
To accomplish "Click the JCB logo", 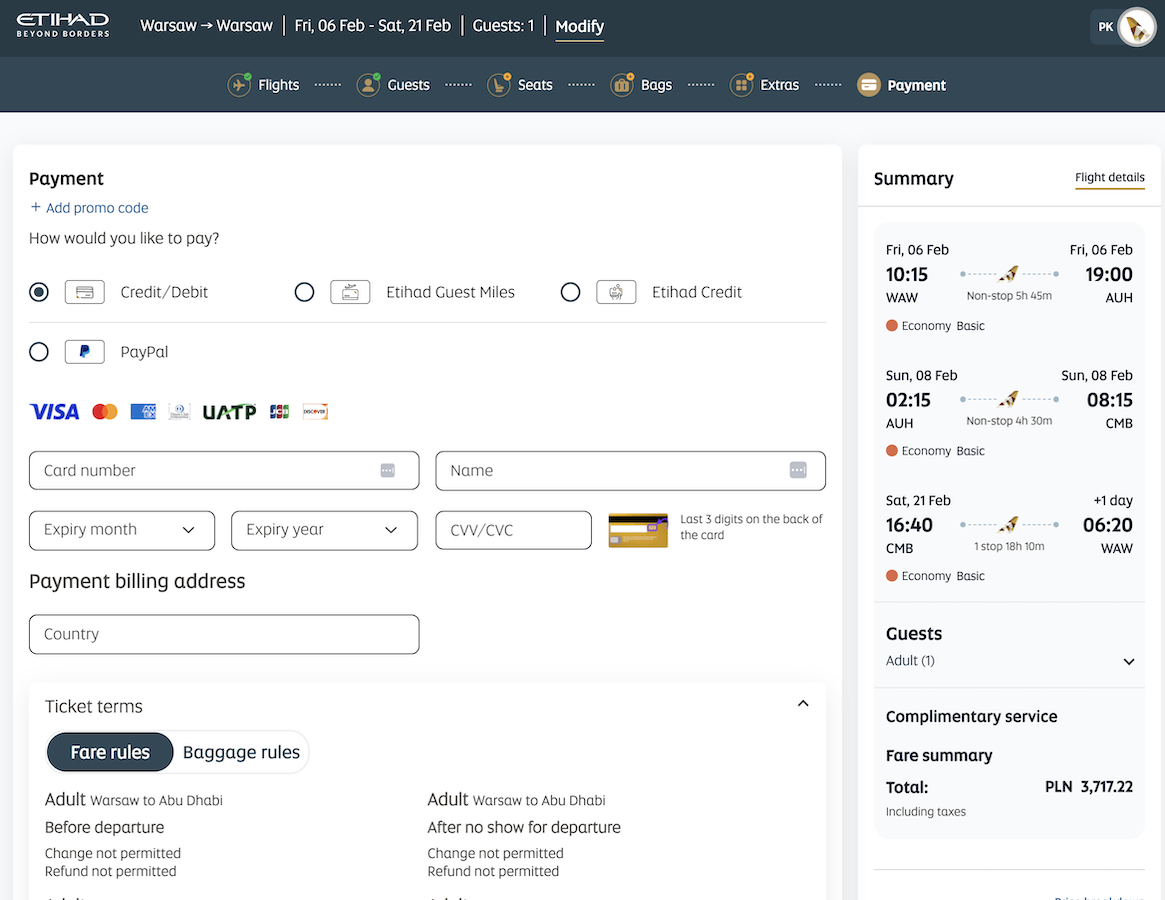I will coord(279,412).
